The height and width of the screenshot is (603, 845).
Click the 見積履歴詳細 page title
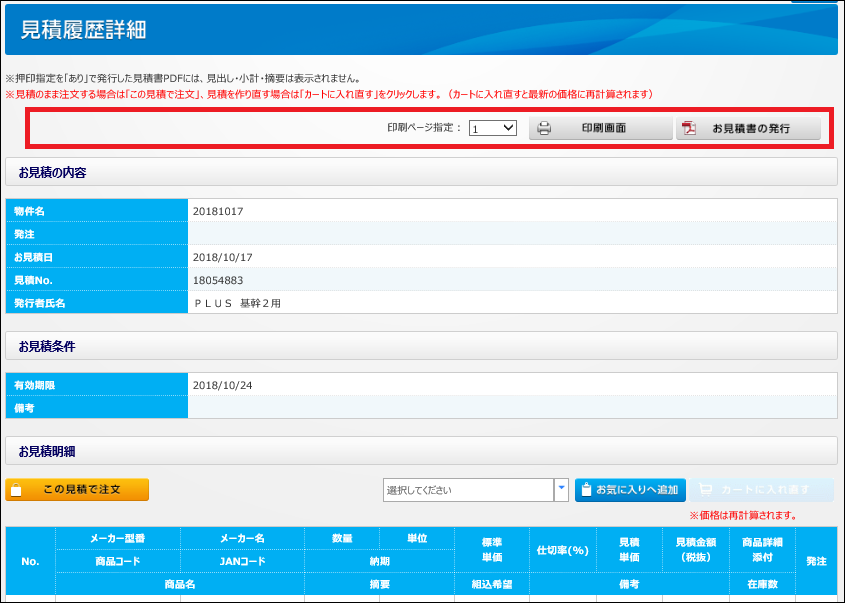click(83, 30)
